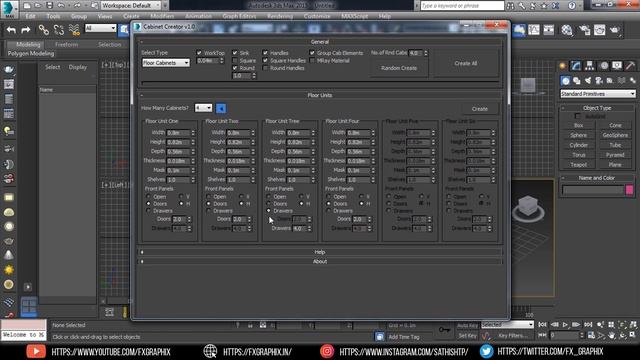Screen dimensions: 640x360
Task: Click the Instagram logo in bottom banner
Action: point(327,351)
